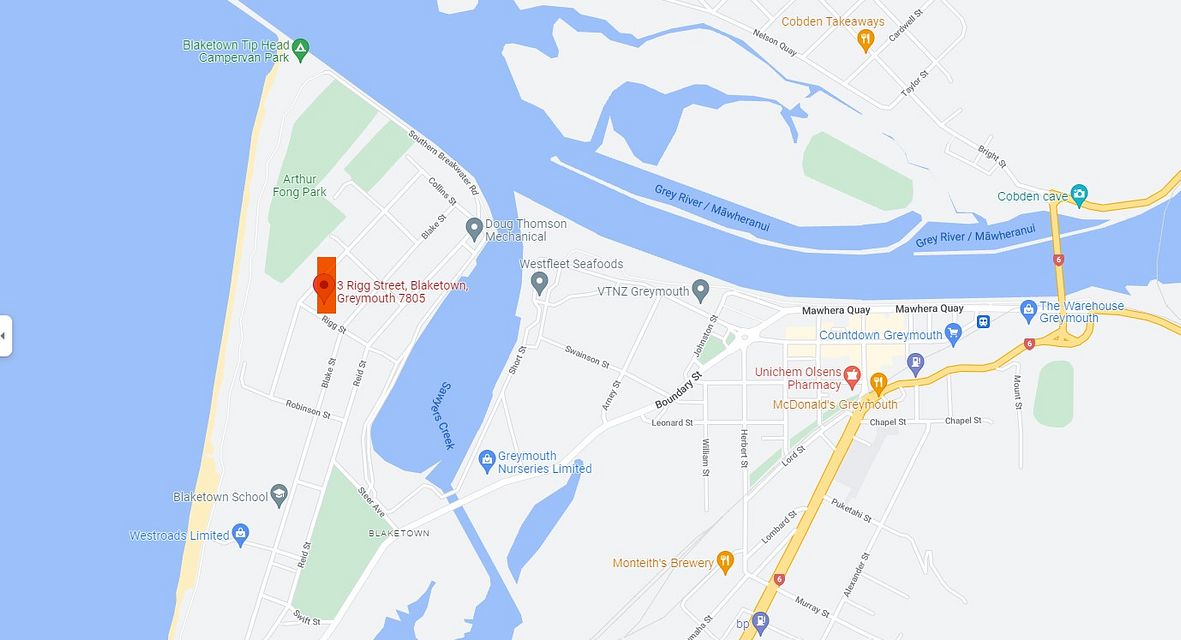This screenshot has height=640, width=1181.
Task: Select the Doug Thomson Mechanical pin
Action: (474, 229)
